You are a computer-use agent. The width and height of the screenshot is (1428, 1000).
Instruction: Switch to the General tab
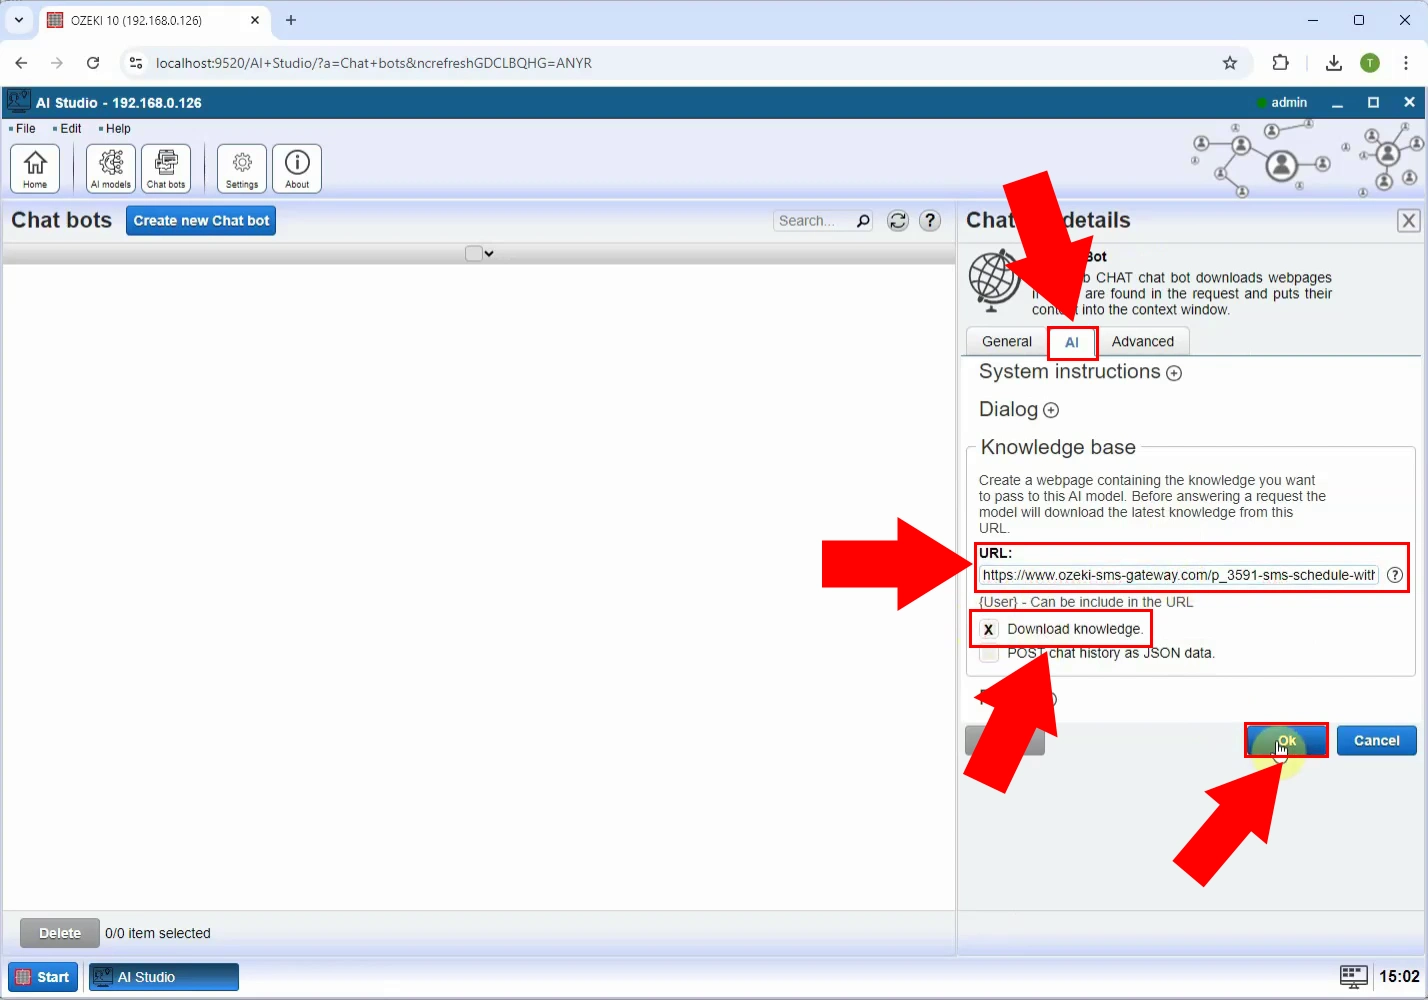[x=1006, y=342]
